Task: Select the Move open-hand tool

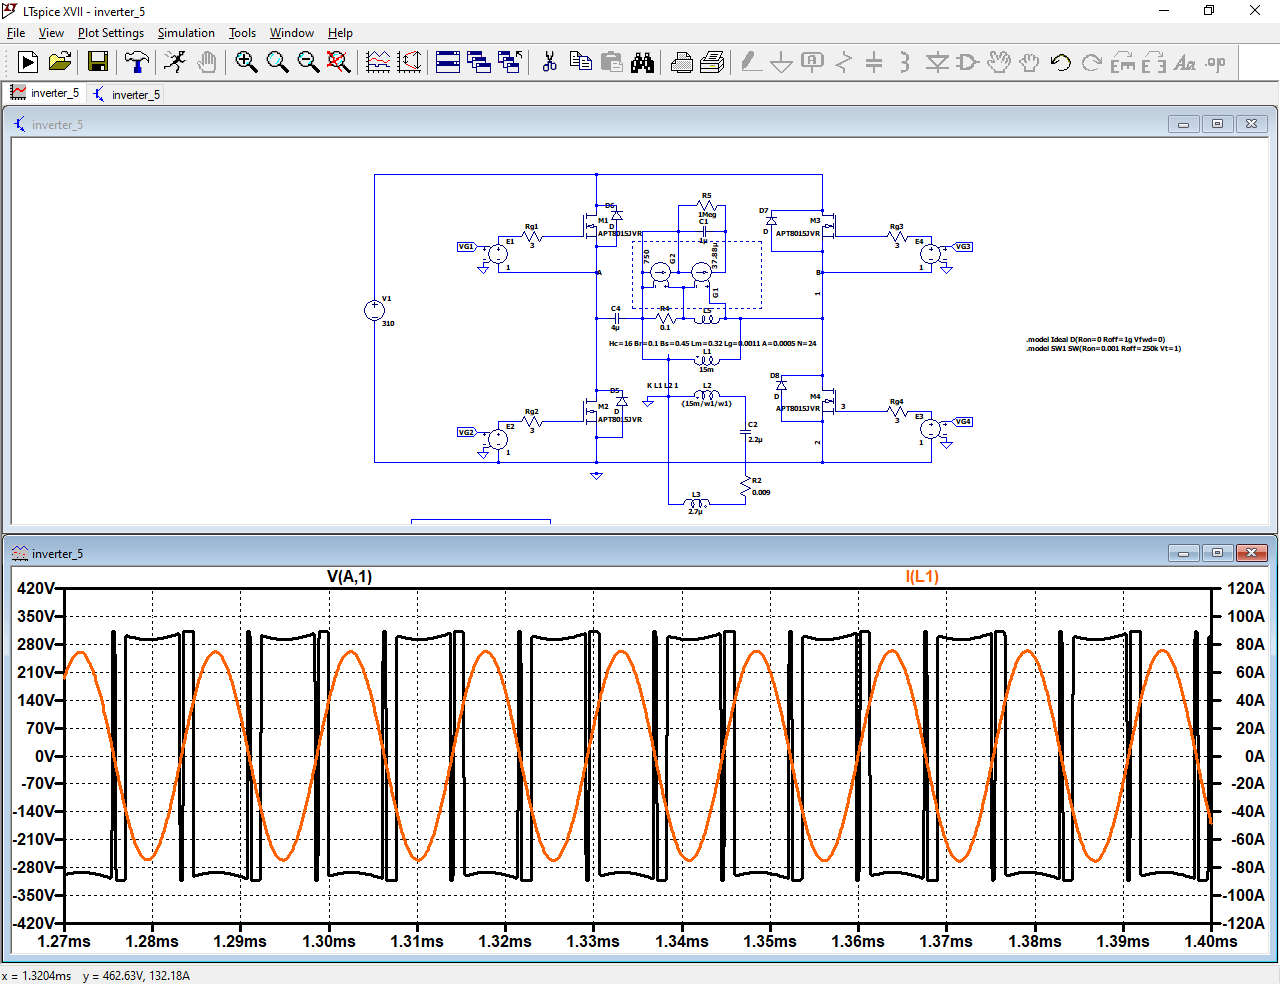Action: pos(999,62)
